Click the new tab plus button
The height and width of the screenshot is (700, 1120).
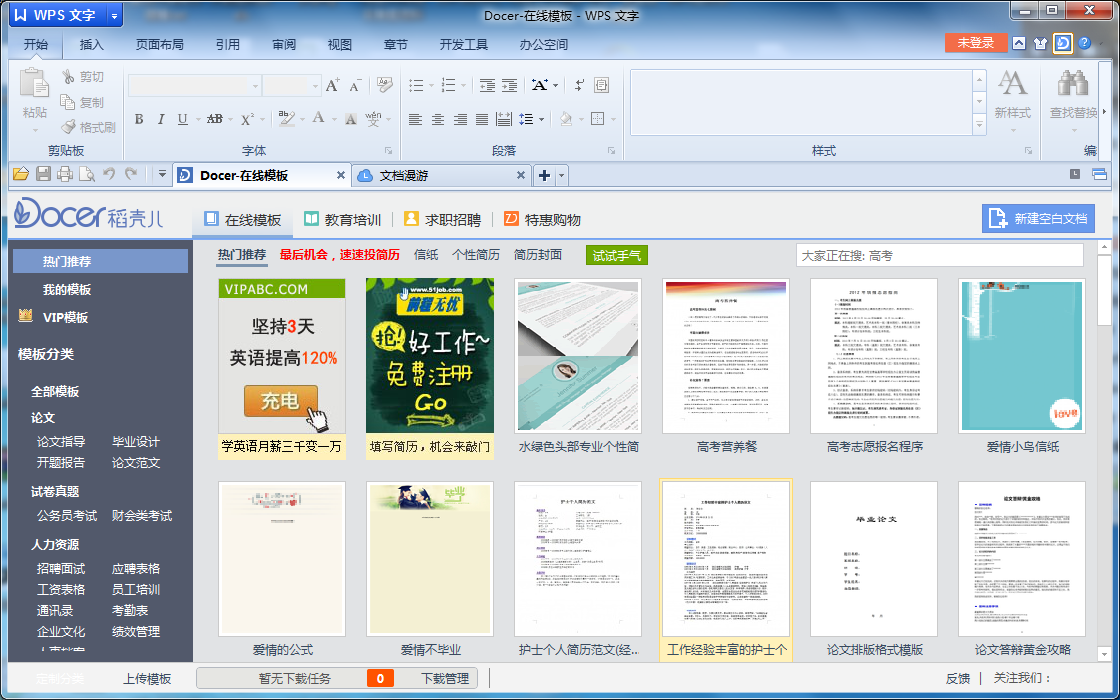(x=544, y=176)
